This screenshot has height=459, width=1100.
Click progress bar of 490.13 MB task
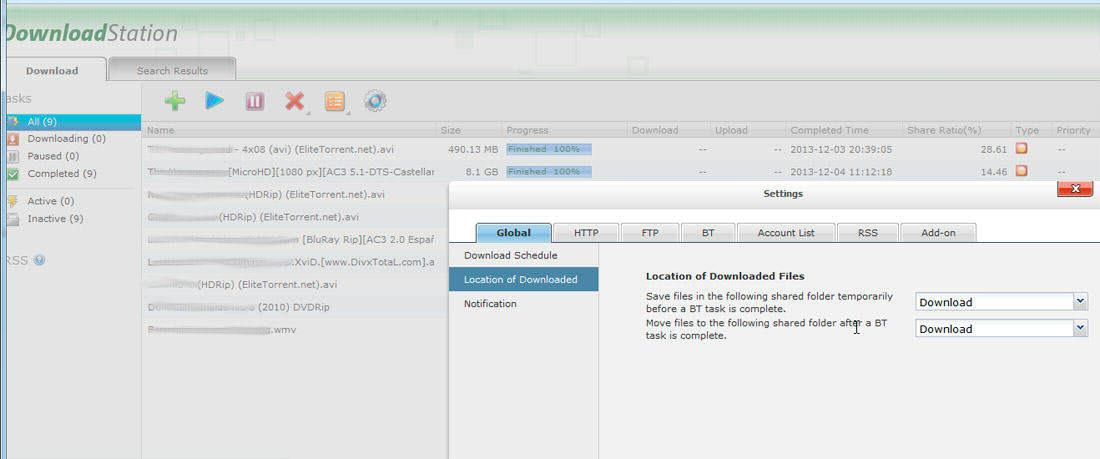coord(549,149)
